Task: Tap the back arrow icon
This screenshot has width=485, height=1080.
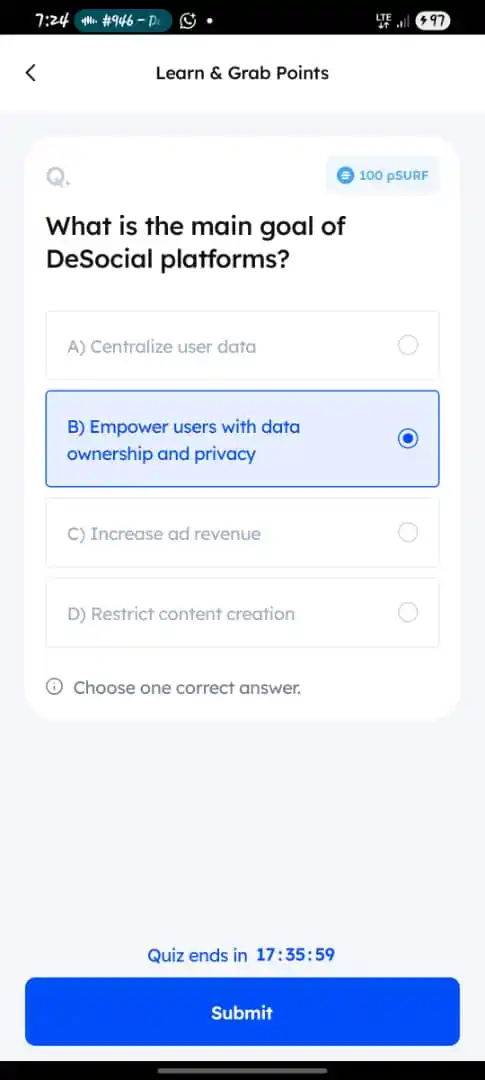Action: pyautogui.click(x=30, y=72)
